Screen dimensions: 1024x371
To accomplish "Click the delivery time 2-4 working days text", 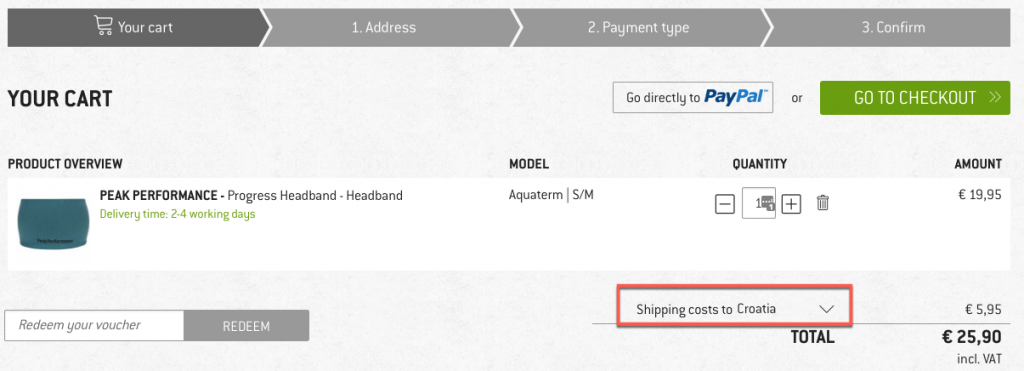I will click(178, 214).
